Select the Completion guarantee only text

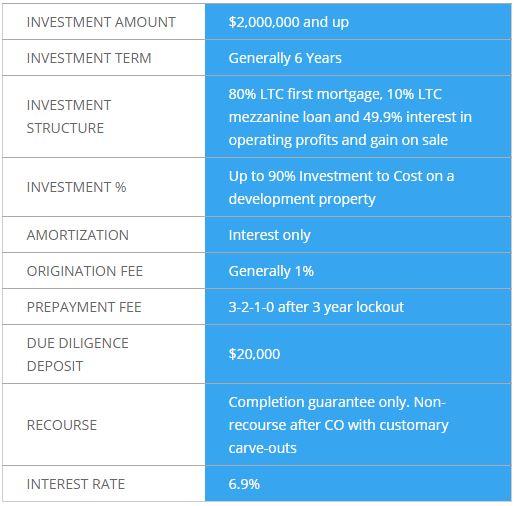318,402
